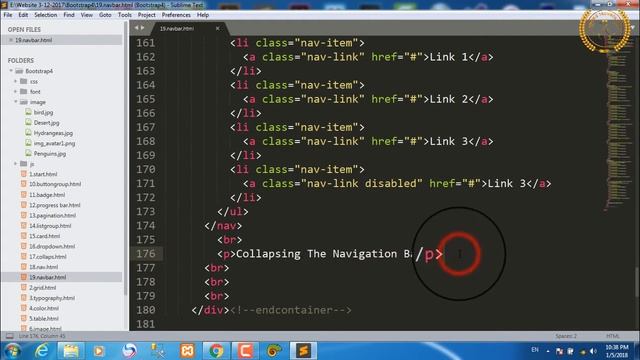
Task: Click image icon beside bird.jpg
Action: [28, 112]
